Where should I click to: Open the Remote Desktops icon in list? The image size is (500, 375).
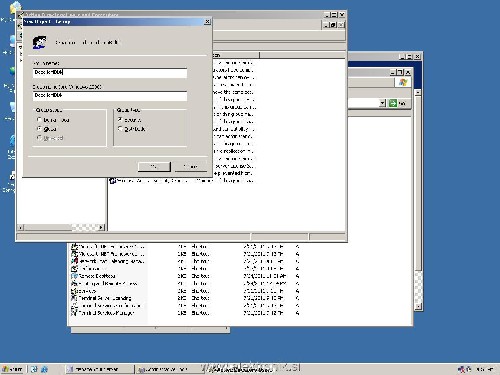click(x=74, y=276)
